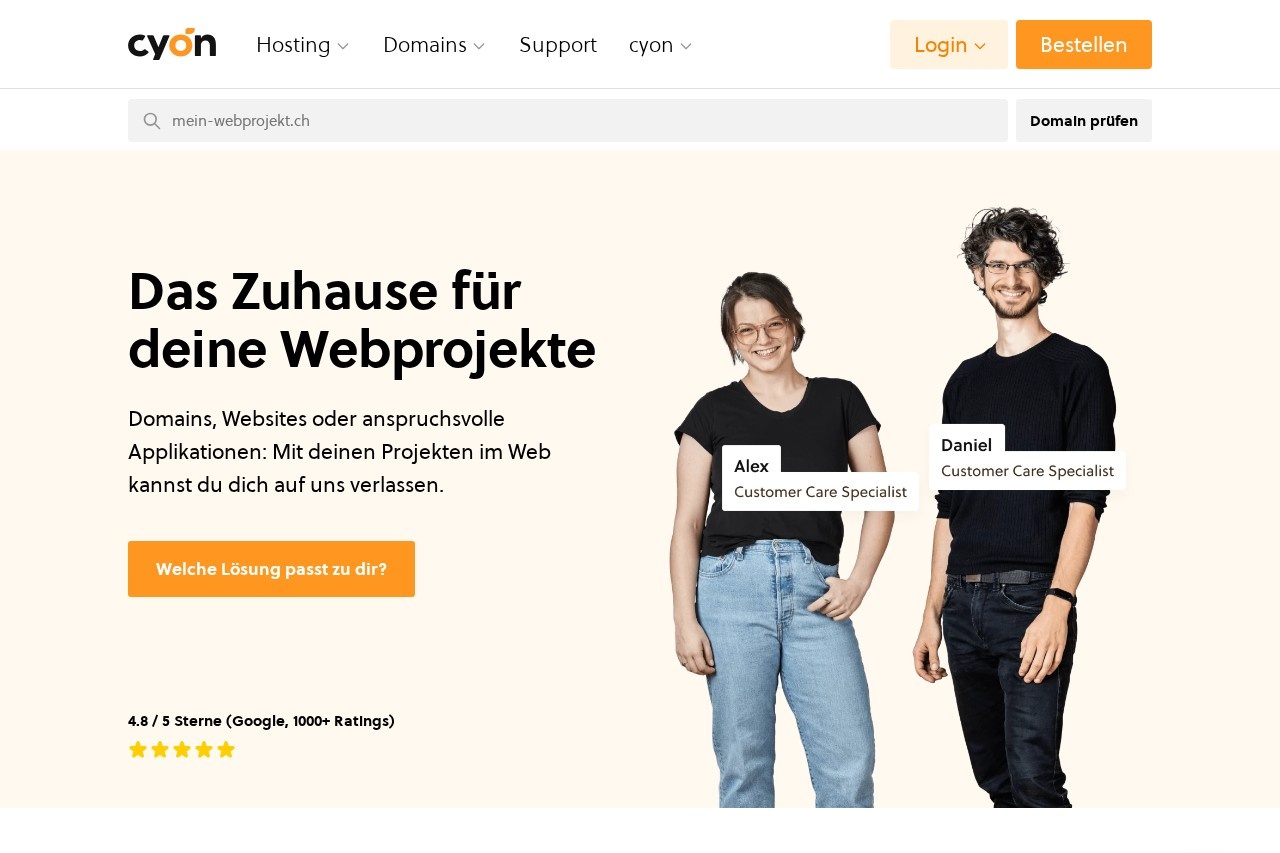Expand the Domains menu chevron
Viewport: 1280px width, 853px height.
479,46
